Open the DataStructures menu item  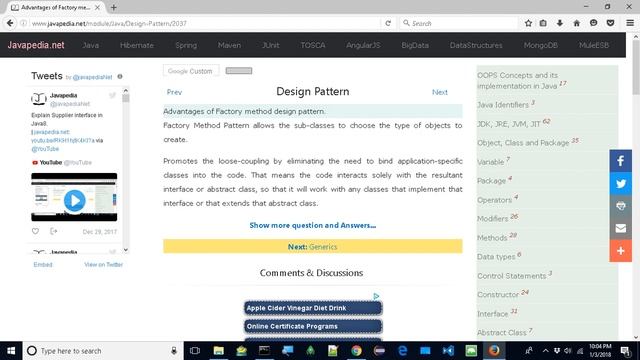pos(476,45)
